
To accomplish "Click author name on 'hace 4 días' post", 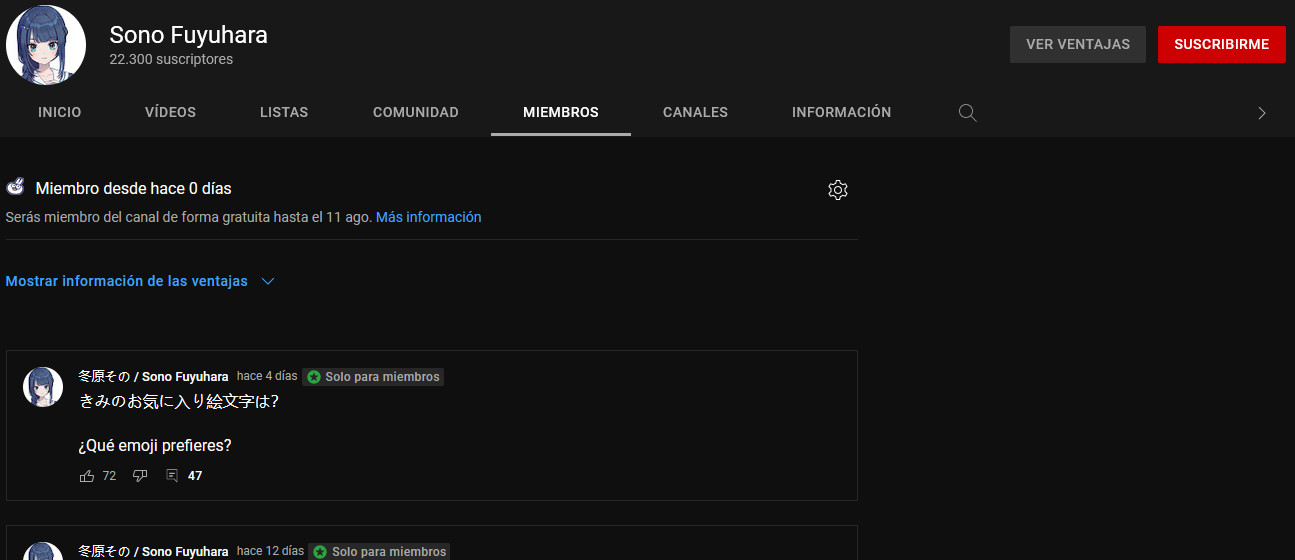I will coord(154,377).
